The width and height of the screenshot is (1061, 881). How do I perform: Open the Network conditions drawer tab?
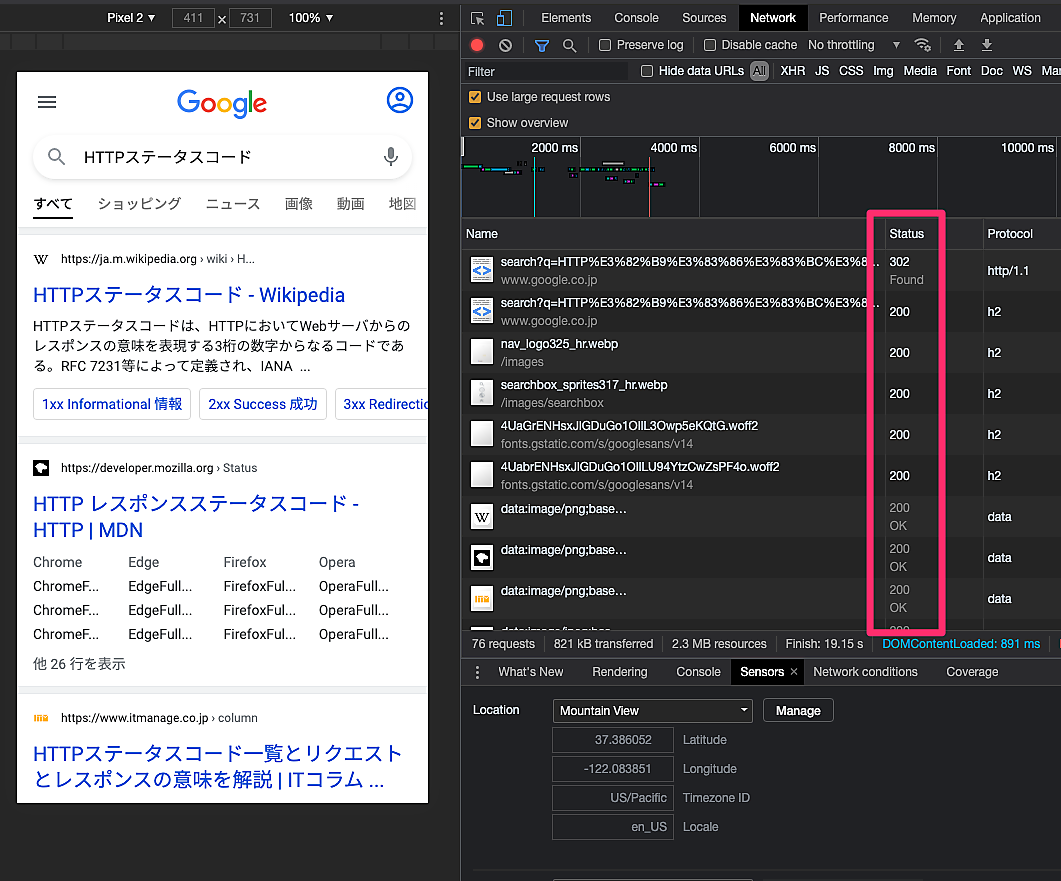coord(865,672)
